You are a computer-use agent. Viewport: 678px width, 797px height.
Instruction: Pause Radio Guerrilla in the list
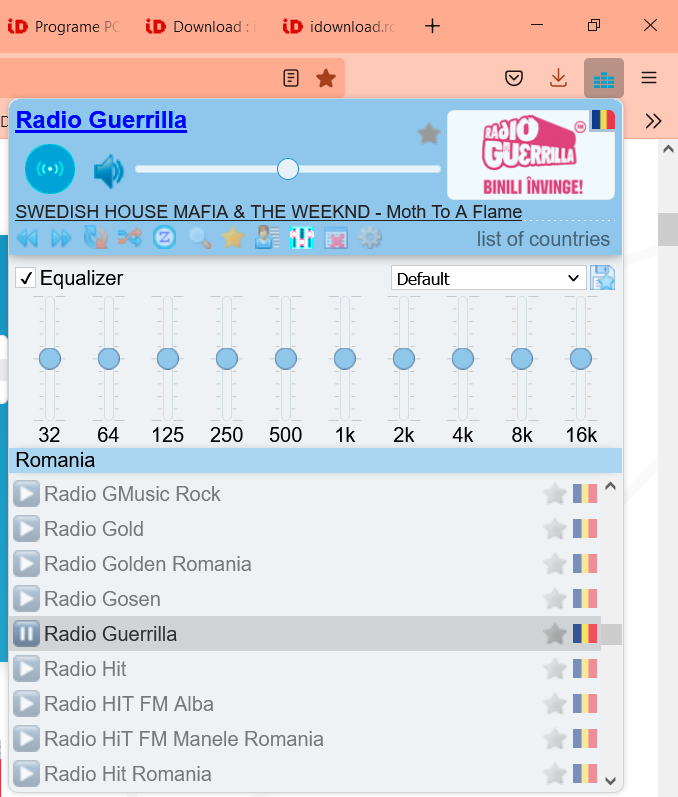pos(26,634)
